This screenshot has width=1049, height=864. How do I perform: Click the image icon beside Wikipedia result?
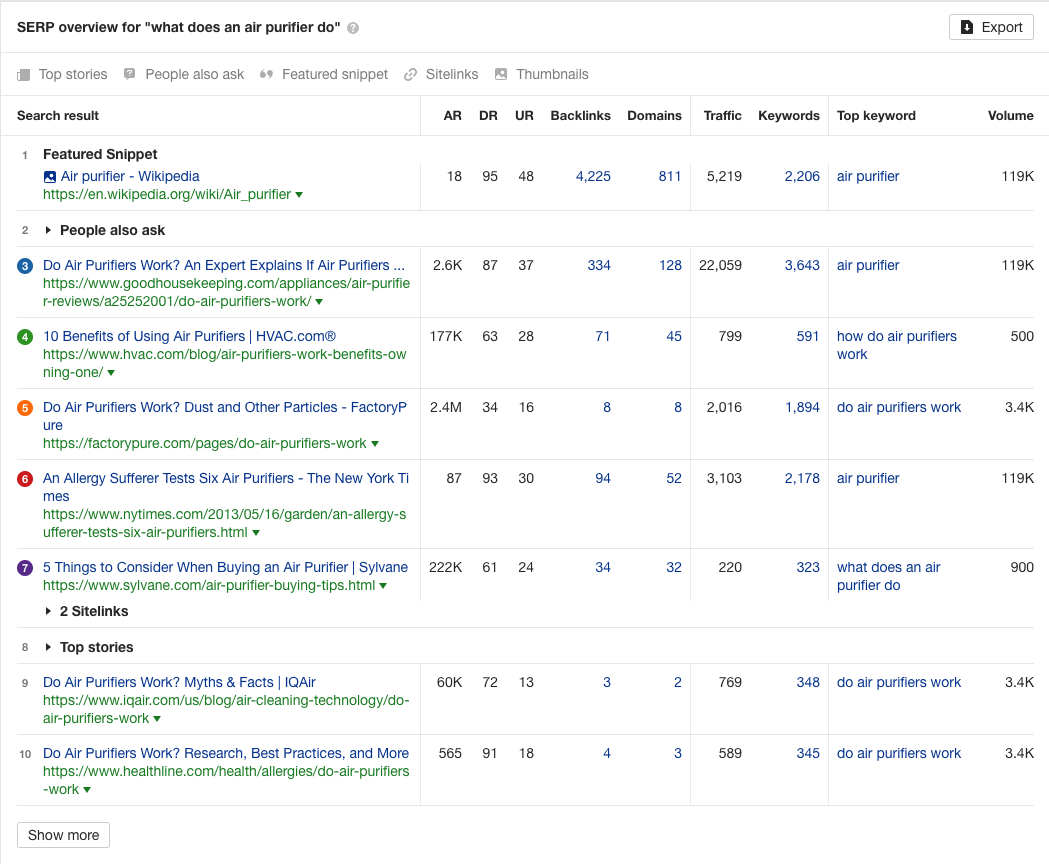[x=50, y=177]
